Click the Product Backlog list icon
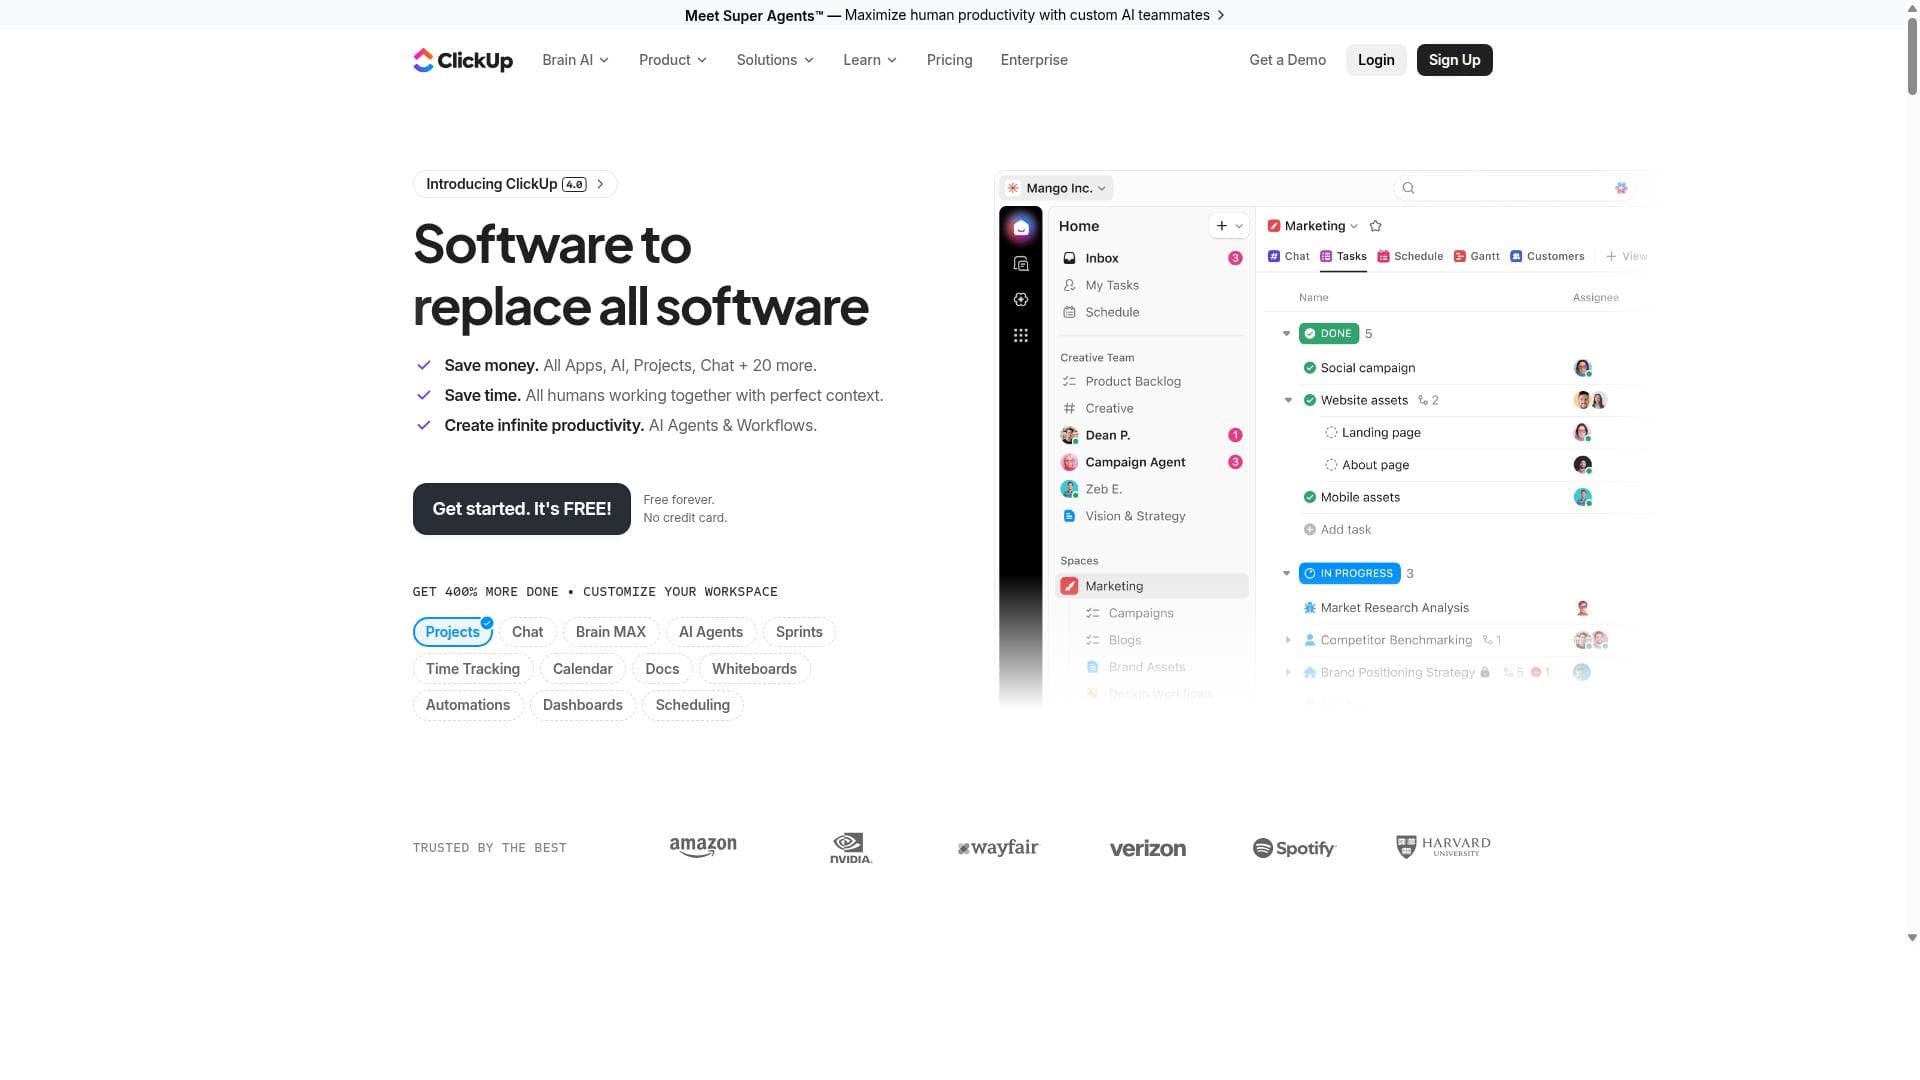Viewport: 1920px width, 1080px height. coord(1069,381)
